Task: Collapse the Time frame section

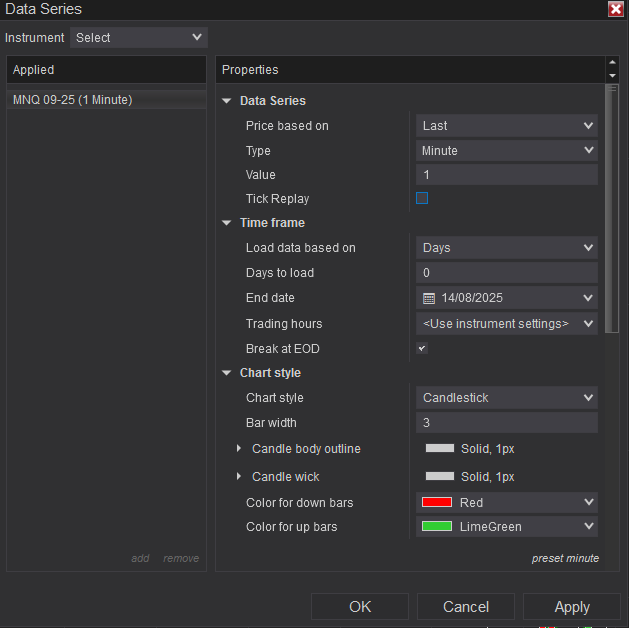Action: pyautogui.click(x=227, y=223)
